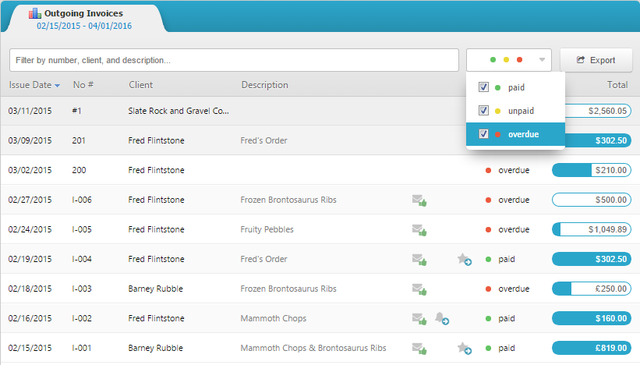Click the sent-mail icon in row I-002
The width and height of the screenshot is (640, 365).
(x=419, y=319)
